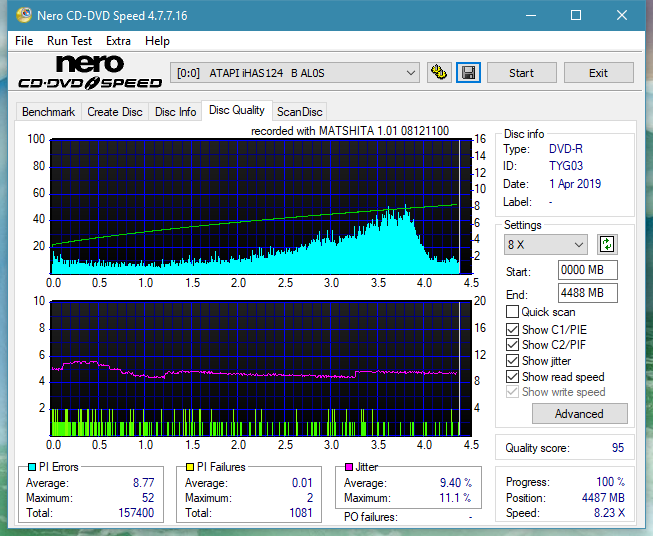Click the PI Errors Average value 8.77

144,483
